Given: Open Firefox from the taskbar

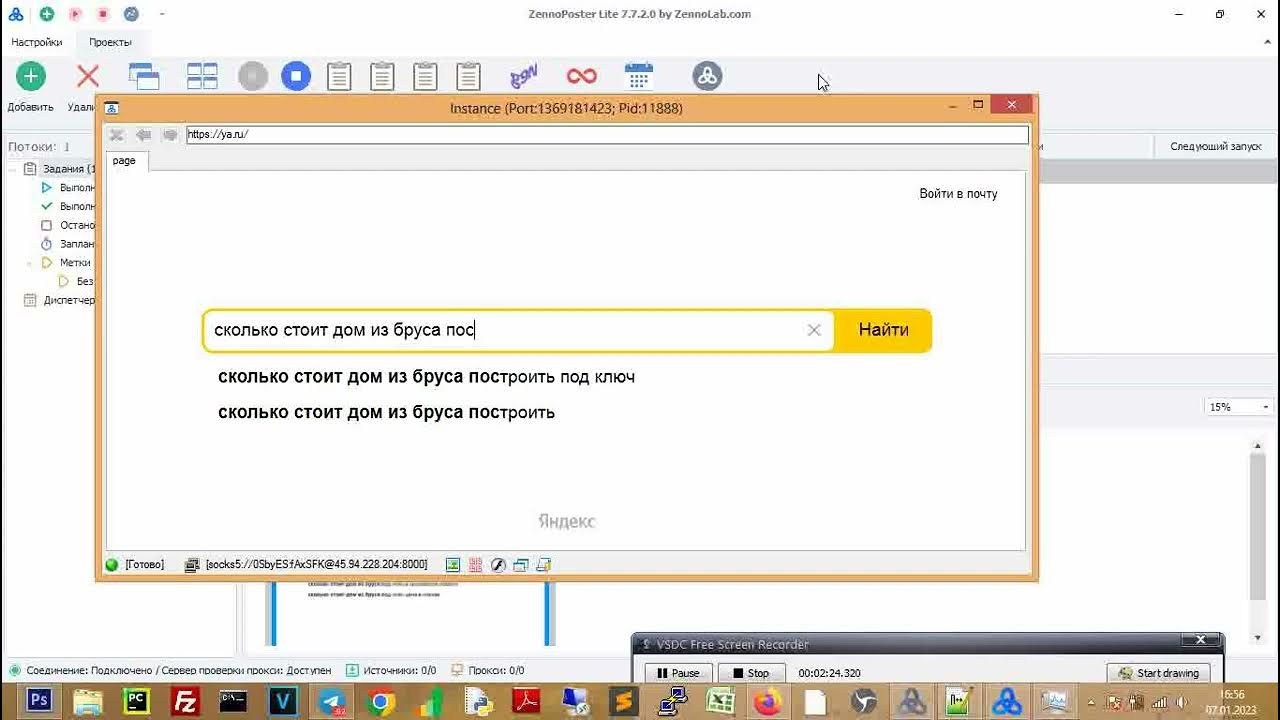Looking at the screenshot, I should [x=767, y=702].
